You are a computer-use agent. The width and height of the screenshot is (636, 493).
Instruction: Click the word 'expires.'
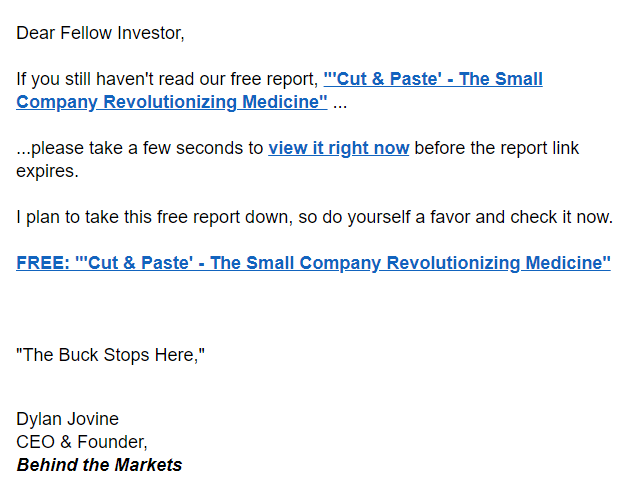[x=47, y=171]
